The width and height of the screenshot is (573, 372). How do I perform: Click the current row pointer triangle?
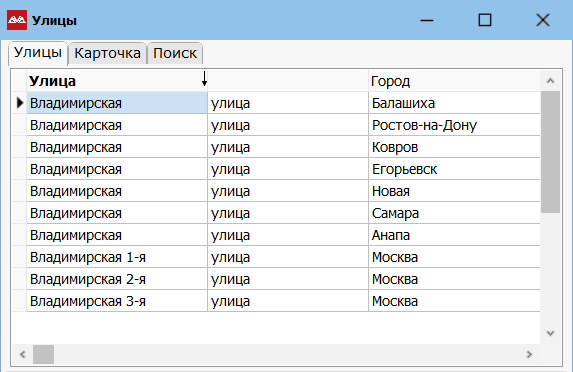20,103
